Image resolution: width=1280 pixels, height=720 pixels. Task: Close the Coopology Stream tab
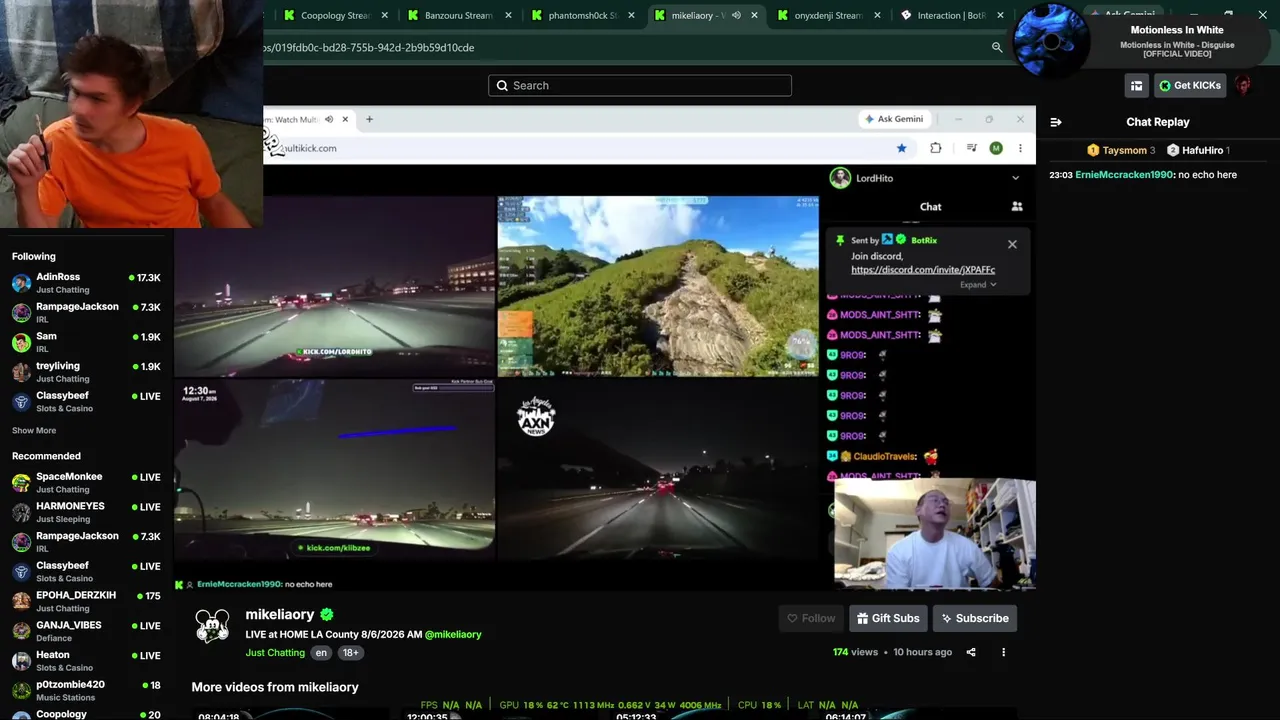tap(385, 15)
